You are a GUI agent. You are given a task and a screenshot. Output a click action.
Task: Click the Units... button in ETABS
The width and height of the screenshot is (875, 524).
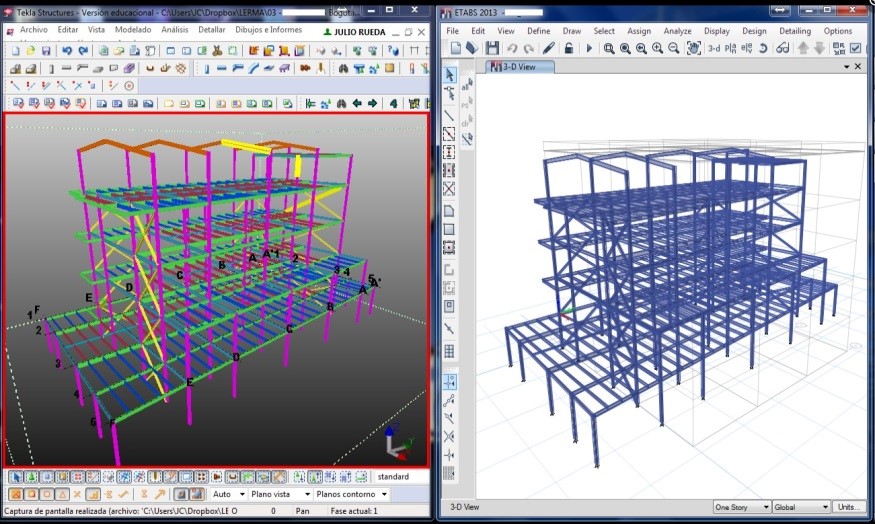click(849, 507)
